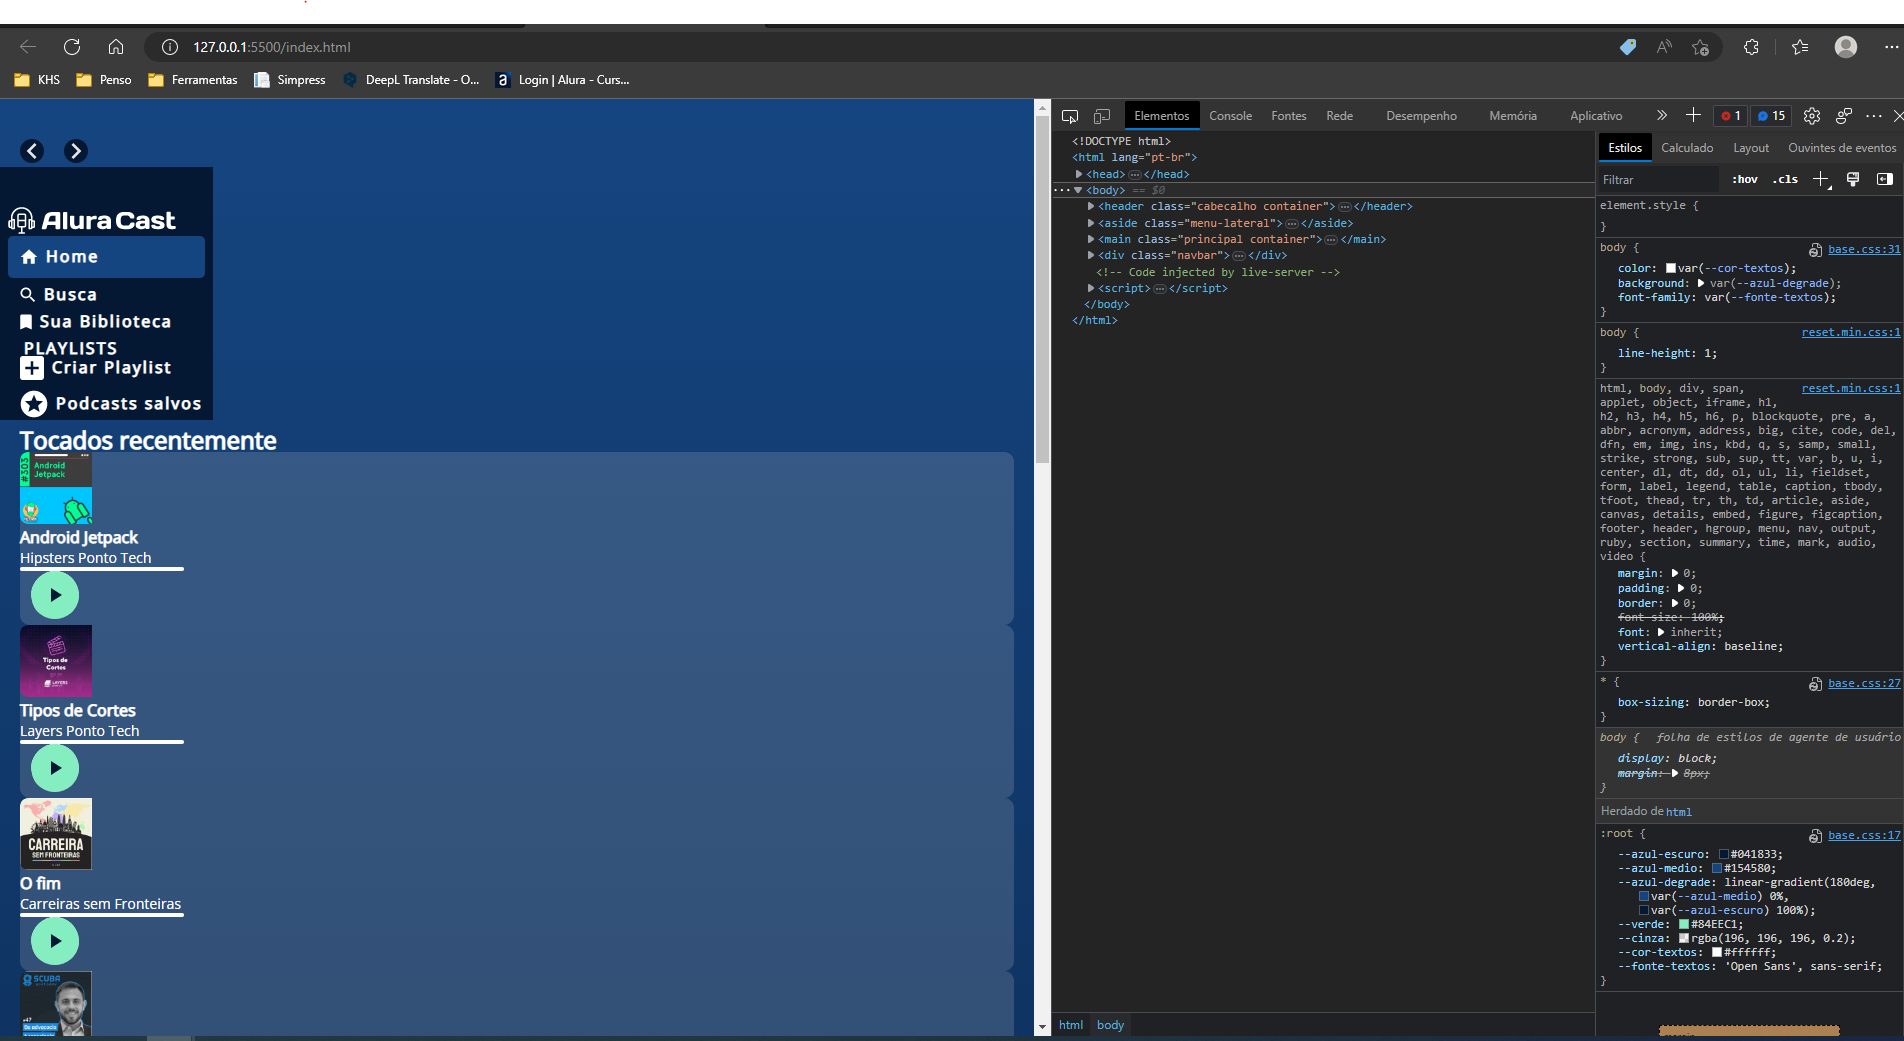Toggle device emulation in DevTools

pos(1102,116)
